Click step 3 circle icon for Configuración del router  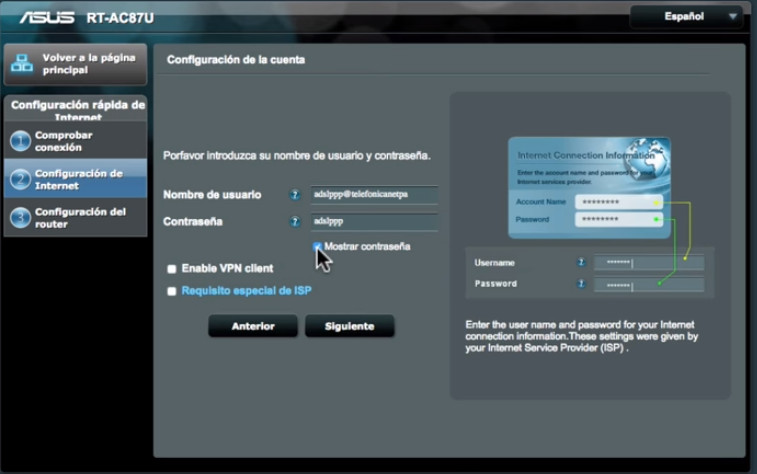[20, 217]
